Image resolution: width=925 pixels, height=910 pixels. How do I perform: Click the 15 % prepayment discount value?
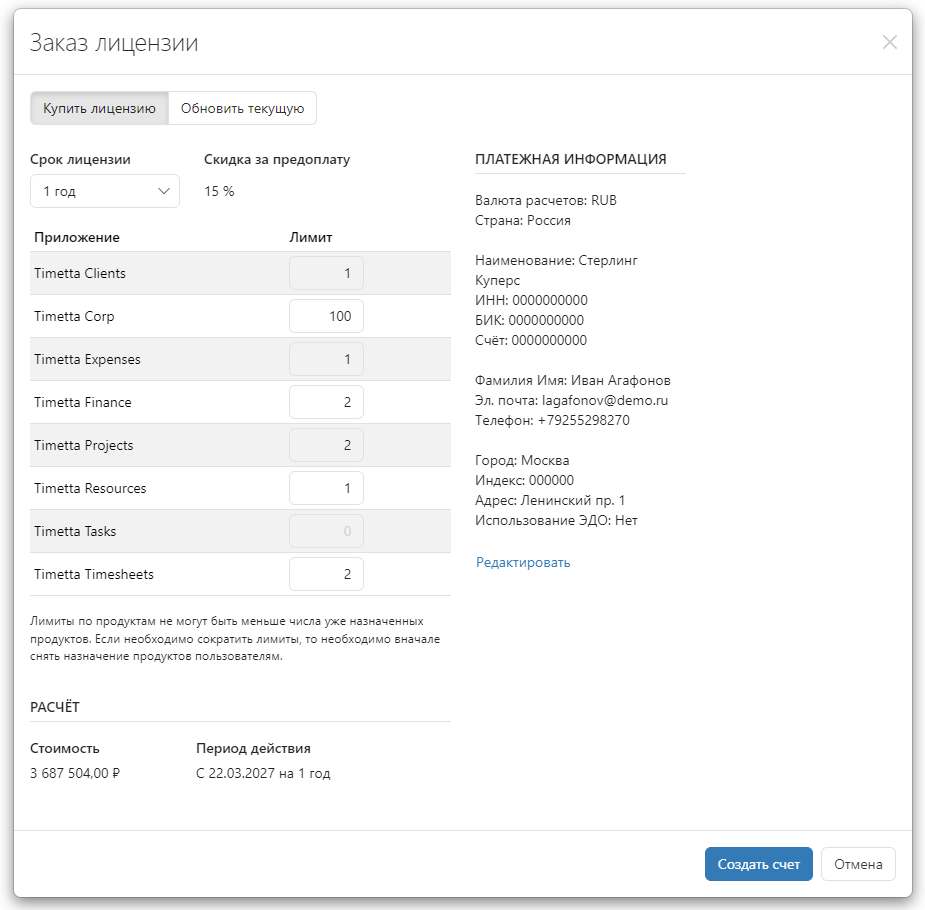[219, 191]
